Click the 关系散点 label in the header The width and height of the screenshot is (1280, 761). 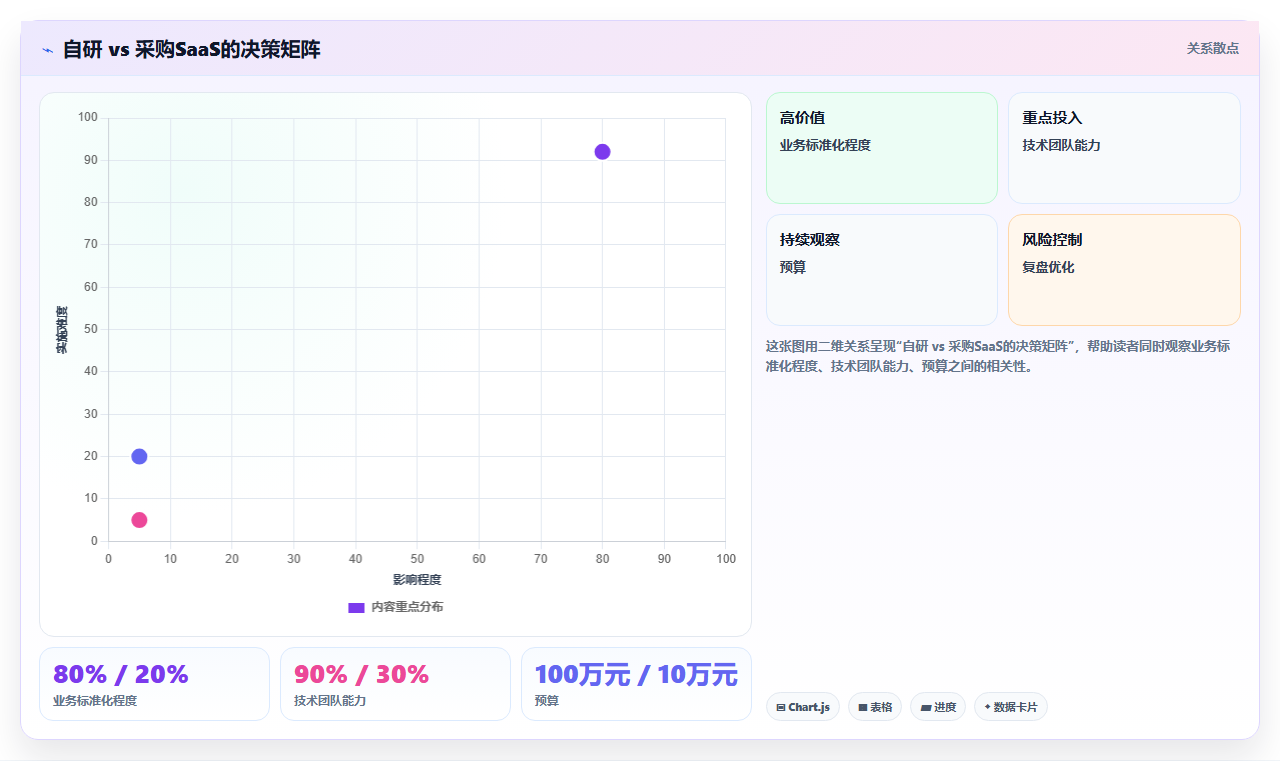(1212, 48)
